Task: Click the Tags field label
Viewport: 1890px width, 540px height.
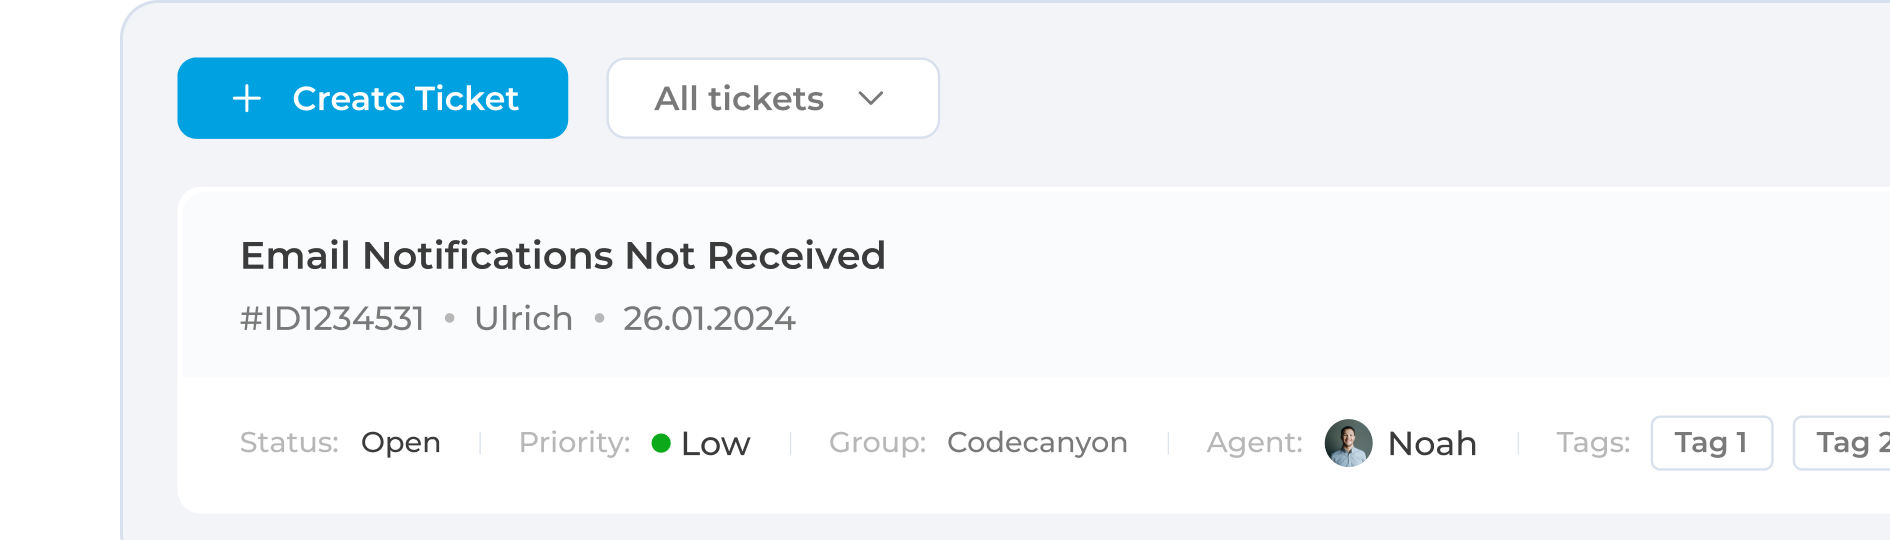Action: (x=1593, y=443)
